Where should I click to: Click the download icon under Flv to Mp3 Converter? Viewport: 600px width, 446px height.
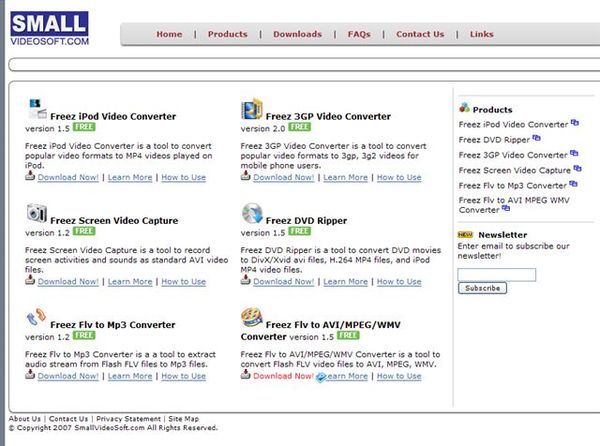pyautogui.click(x=30, y=374)
